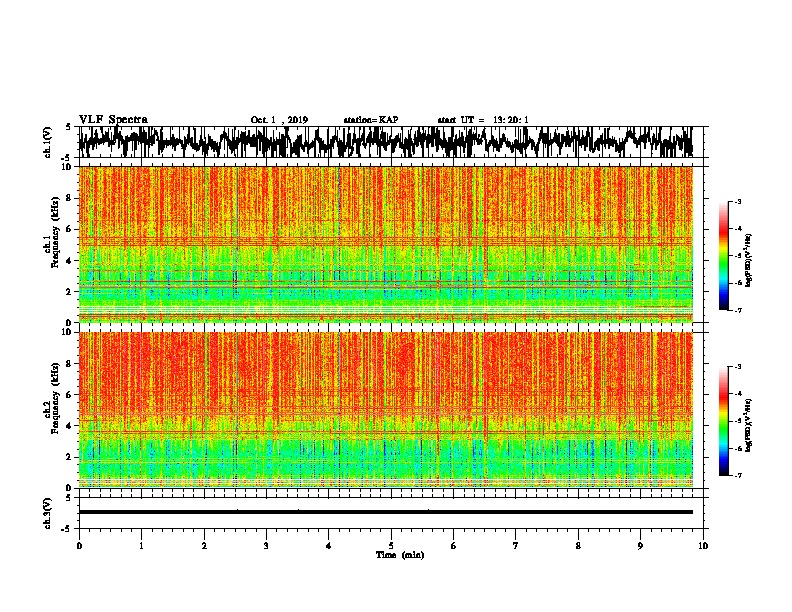This screenshot has height=612, width=792.
Task: Click the ch.2 colorbar label "log(PSD)(V²/Hz)"
Action: click(749, 425)
